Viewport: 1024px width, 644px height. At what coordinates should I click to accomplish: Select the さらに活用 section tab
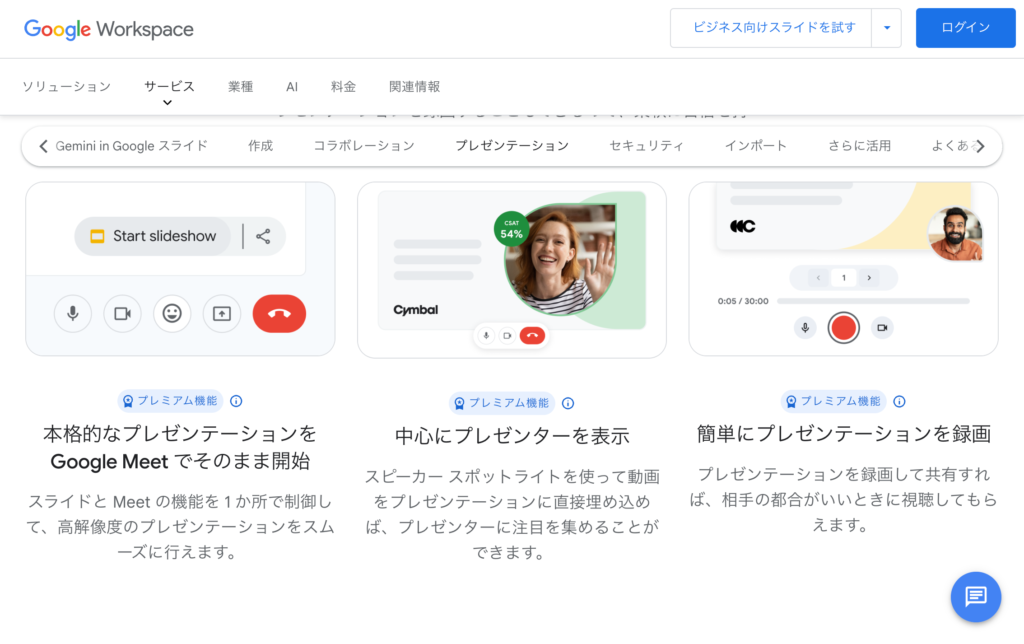[x=859, y=146]
